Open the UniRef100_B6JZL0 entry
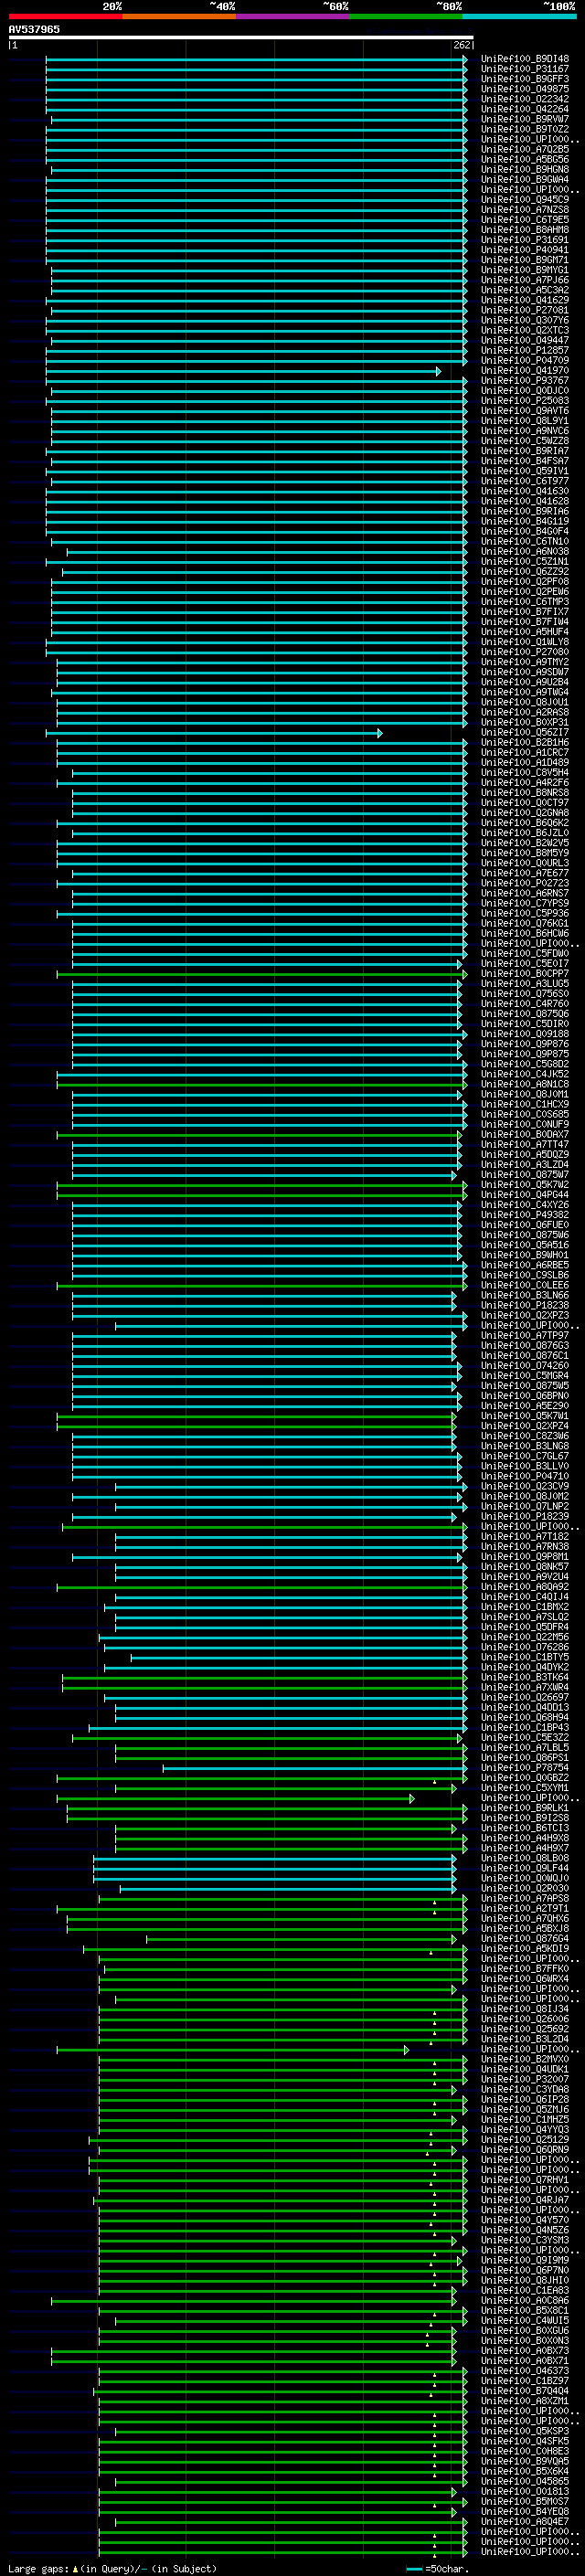Viewport: 585px width, 2576px height. pyautogui.click(x=525, y=833)
